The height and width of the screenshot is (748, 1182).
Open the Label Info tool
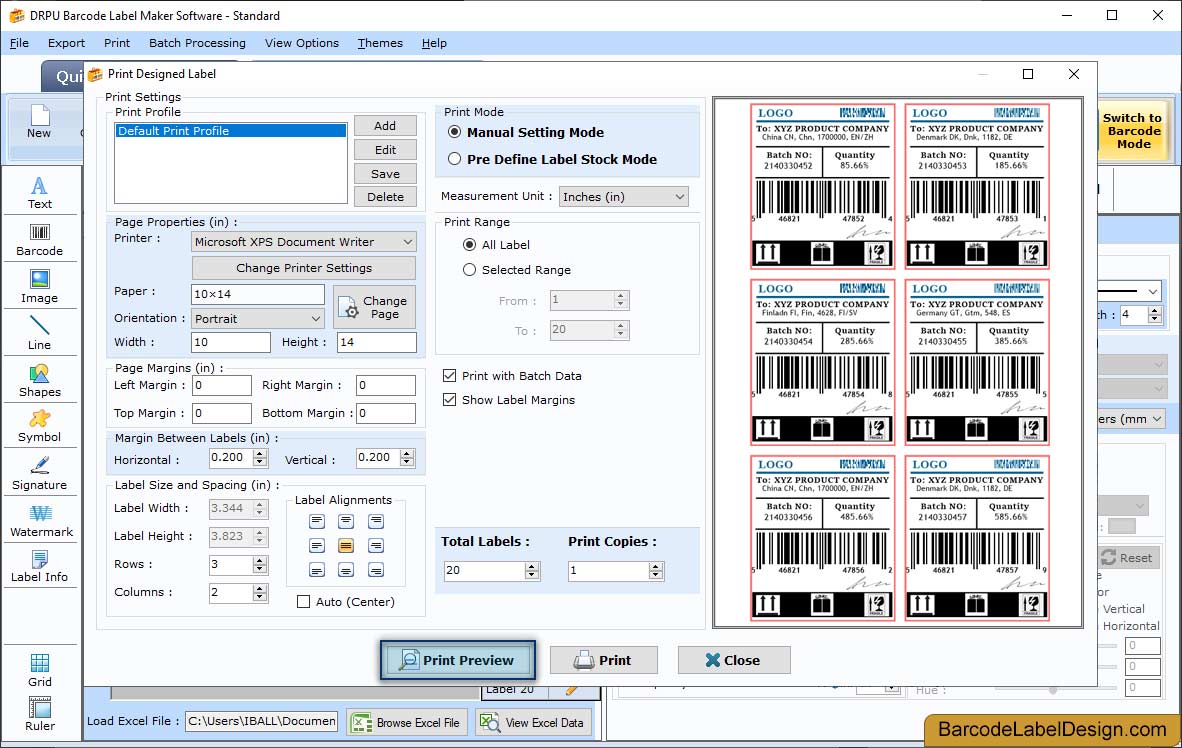(39, 566)
